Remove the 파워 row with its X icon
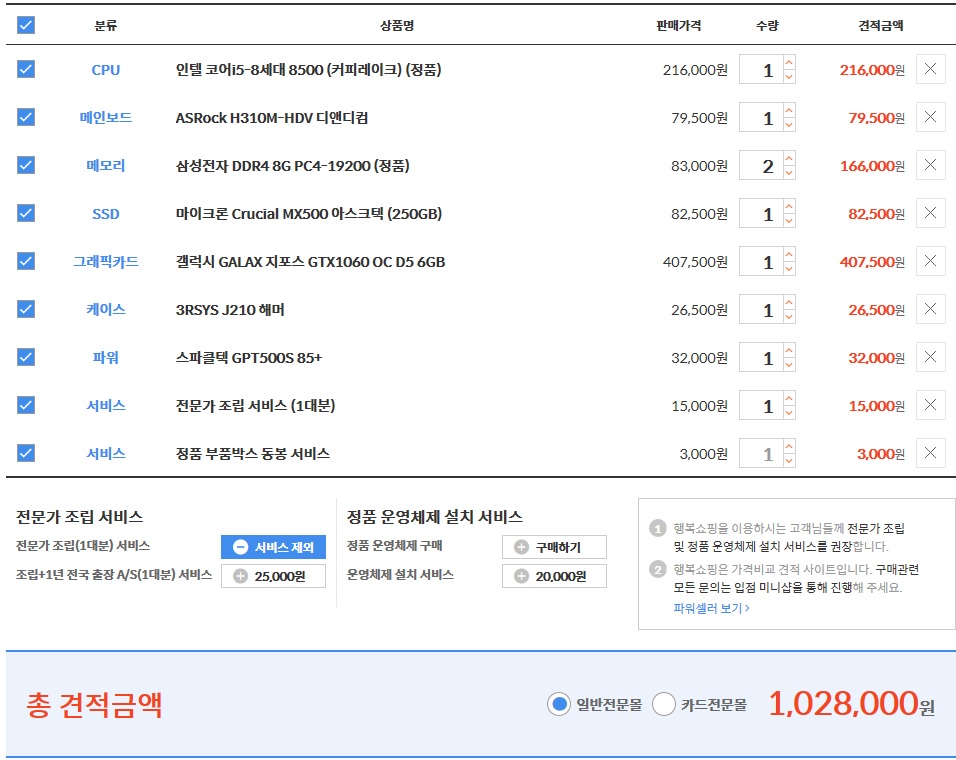The height and width of the screenshot is (760, 956). pos(930,357)
